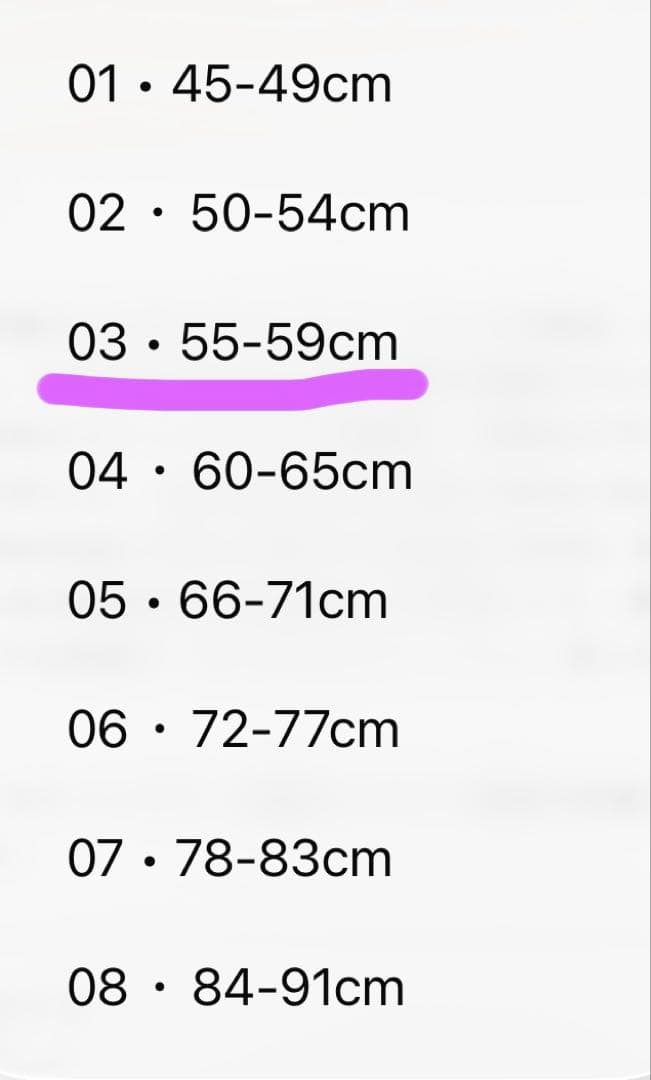Click the "55-59cm" range text
Image resolution: width=651 pixels, height=1080 pixels.
click(289, 343)
